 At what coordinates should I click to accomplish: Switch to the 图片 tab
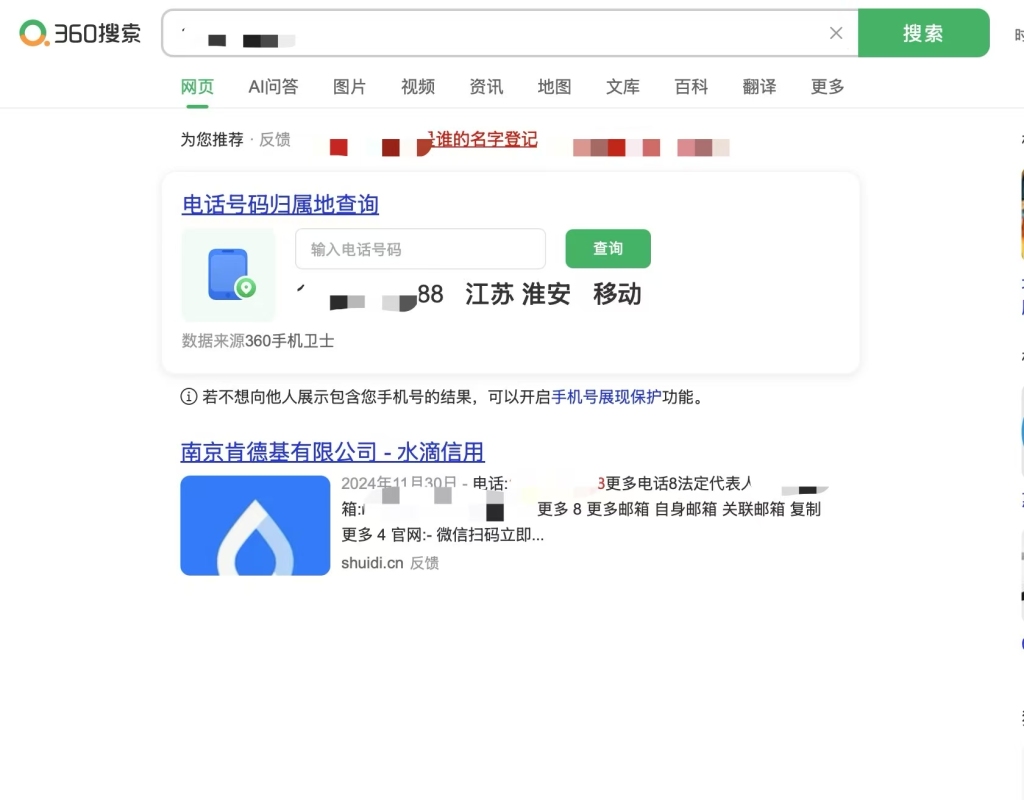coord(349,87)
